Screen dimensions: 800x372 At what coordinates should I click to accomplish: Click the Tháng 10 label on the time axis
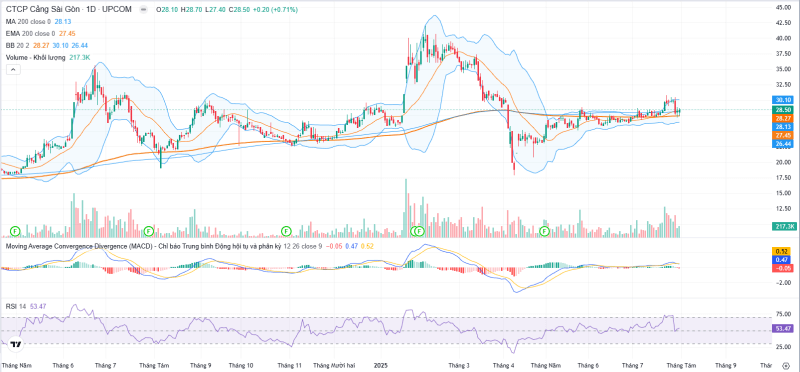pyautogui.click(x=241, y=365)
